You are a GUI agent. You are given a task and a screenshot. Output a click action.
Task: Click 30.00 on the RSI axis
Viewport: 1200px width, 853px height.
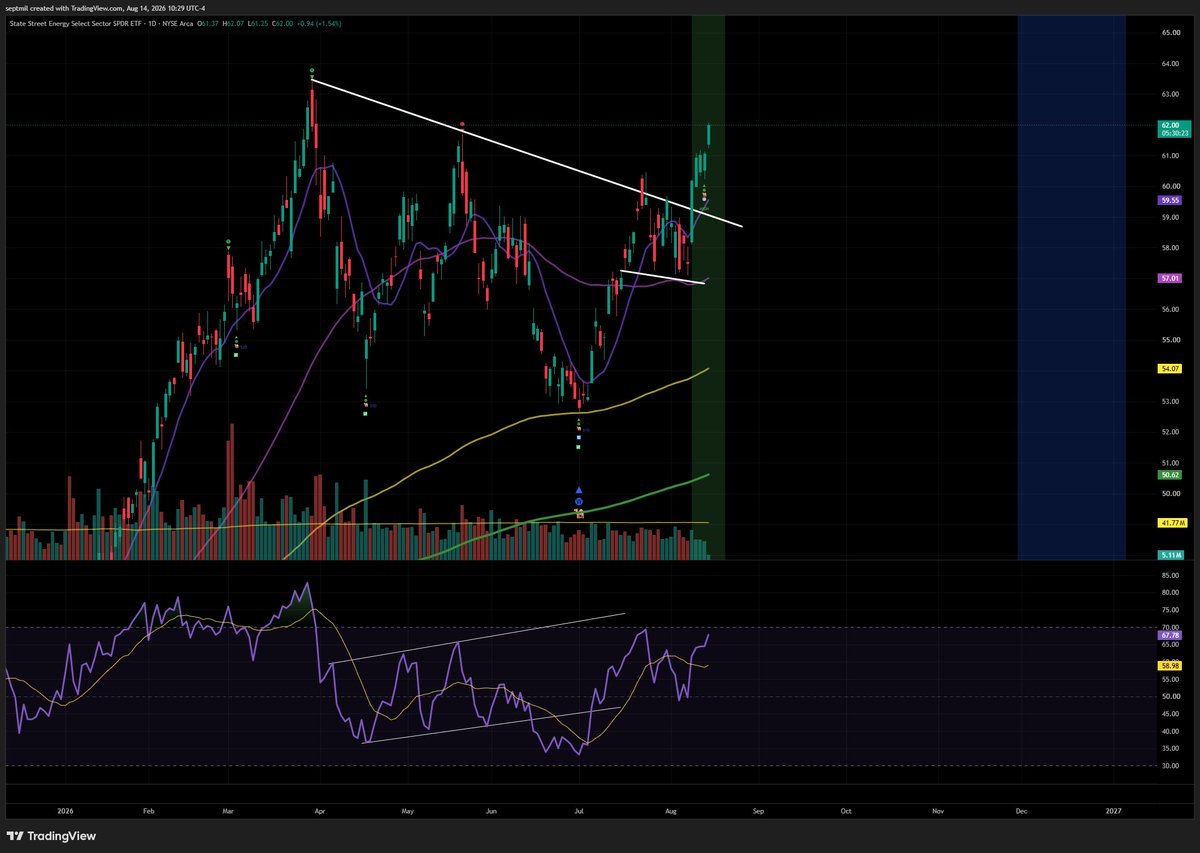click(x=1170, y=766)
